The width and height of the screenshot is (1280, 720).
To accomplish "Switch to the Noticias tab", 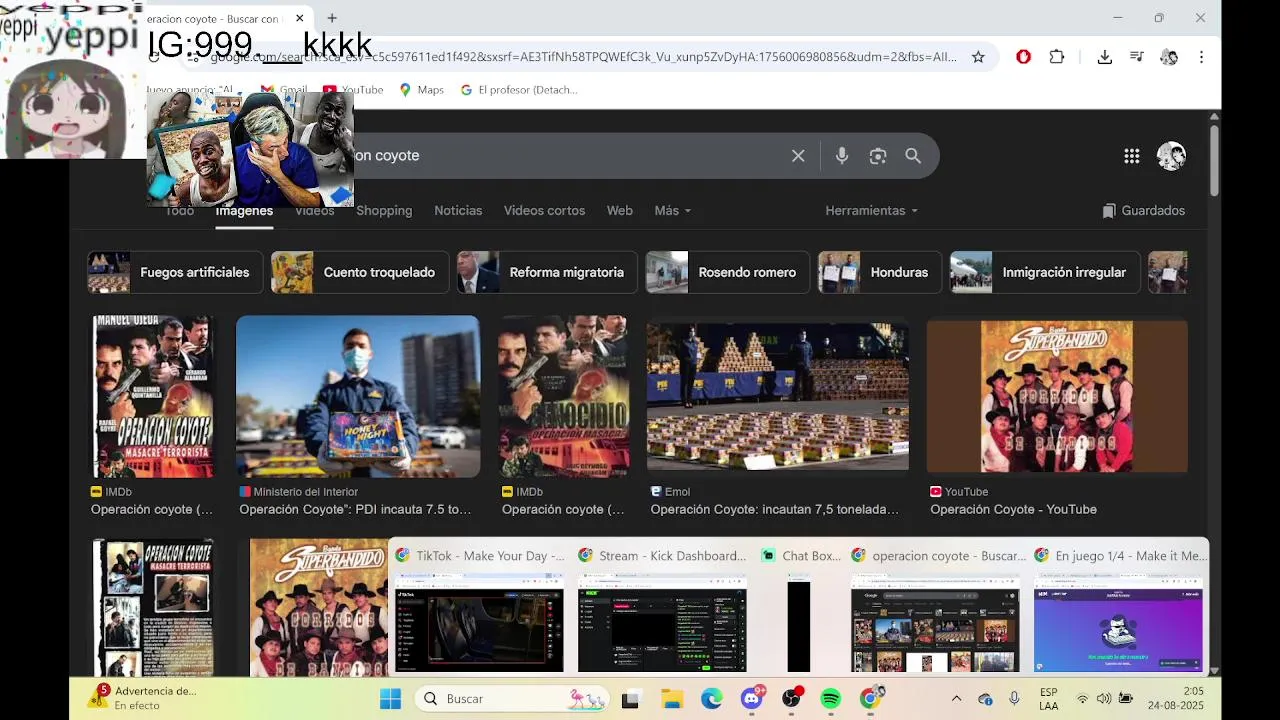I will coord(458,211).
